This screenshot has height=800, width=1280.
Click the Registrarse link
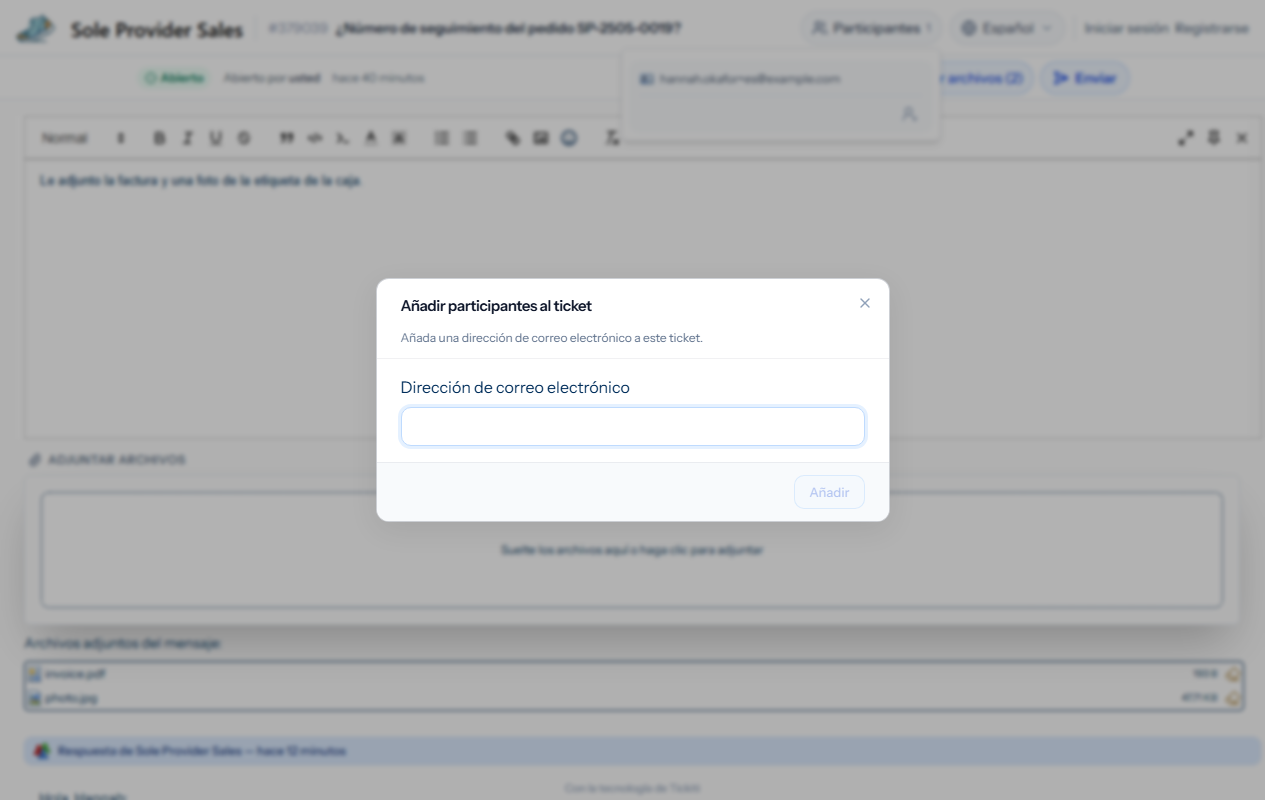tap(1212, 28)
